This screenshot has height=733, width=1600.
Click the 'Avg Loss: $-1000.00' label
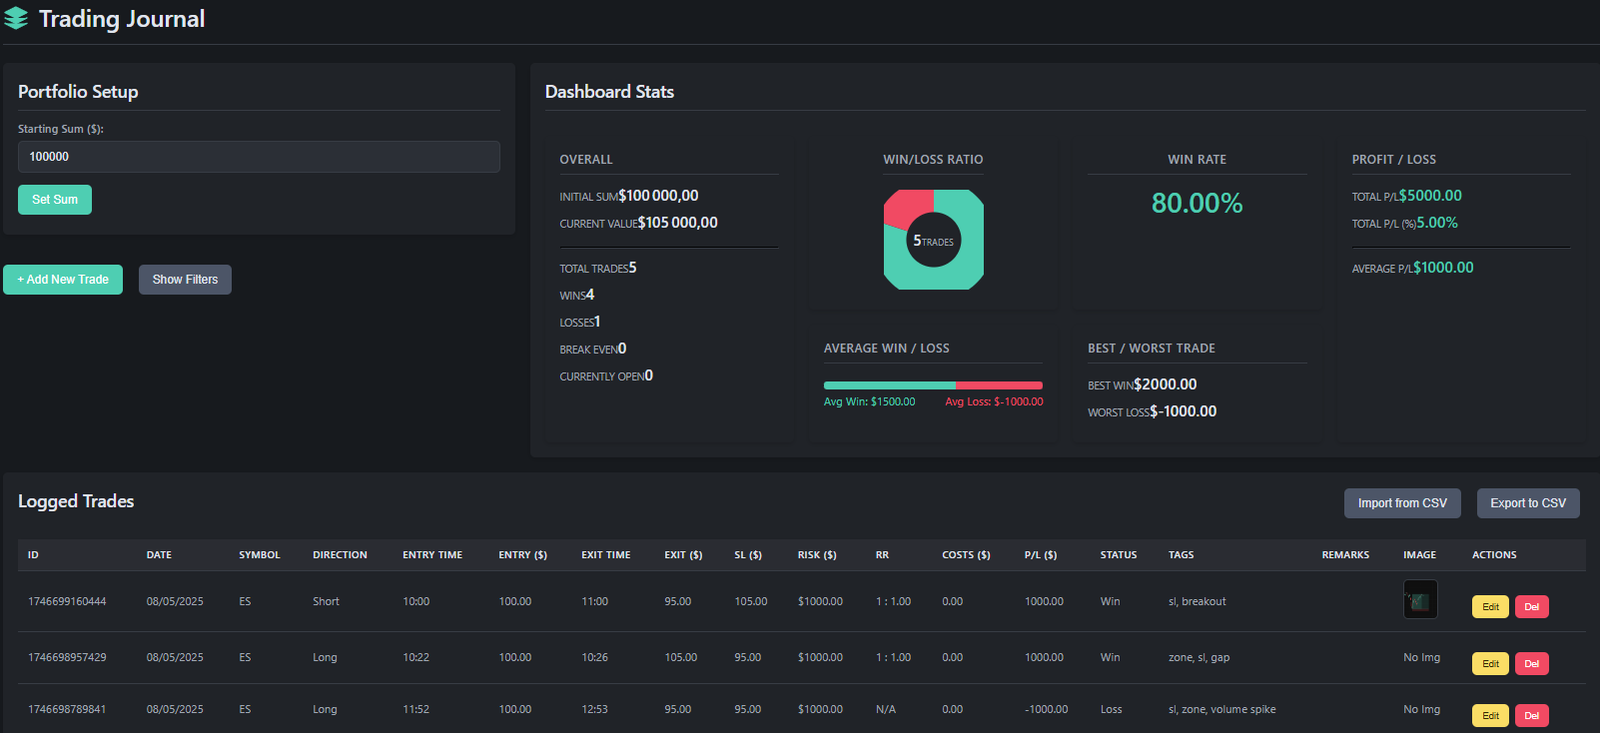click(994, 402)
